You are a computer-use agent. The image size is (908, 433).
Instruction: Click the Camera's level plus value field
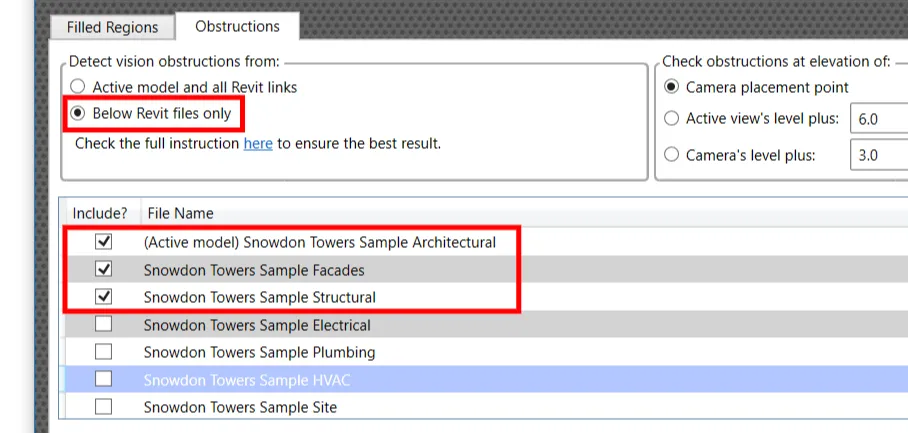(878, 155)
